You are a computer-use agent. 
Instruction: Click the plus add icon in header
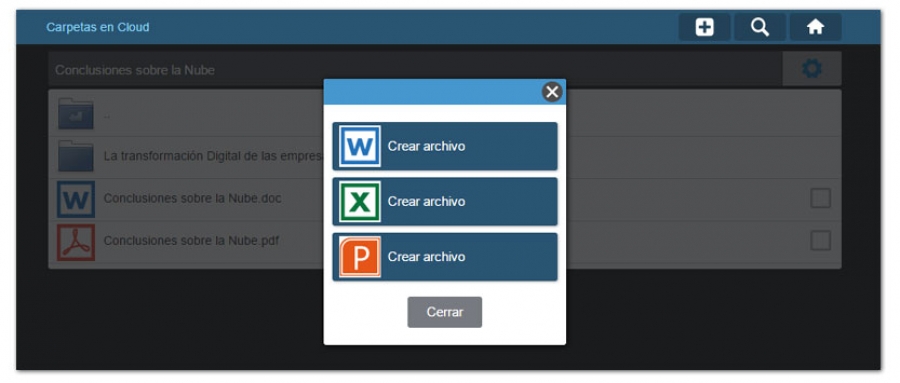pos(704,27)
